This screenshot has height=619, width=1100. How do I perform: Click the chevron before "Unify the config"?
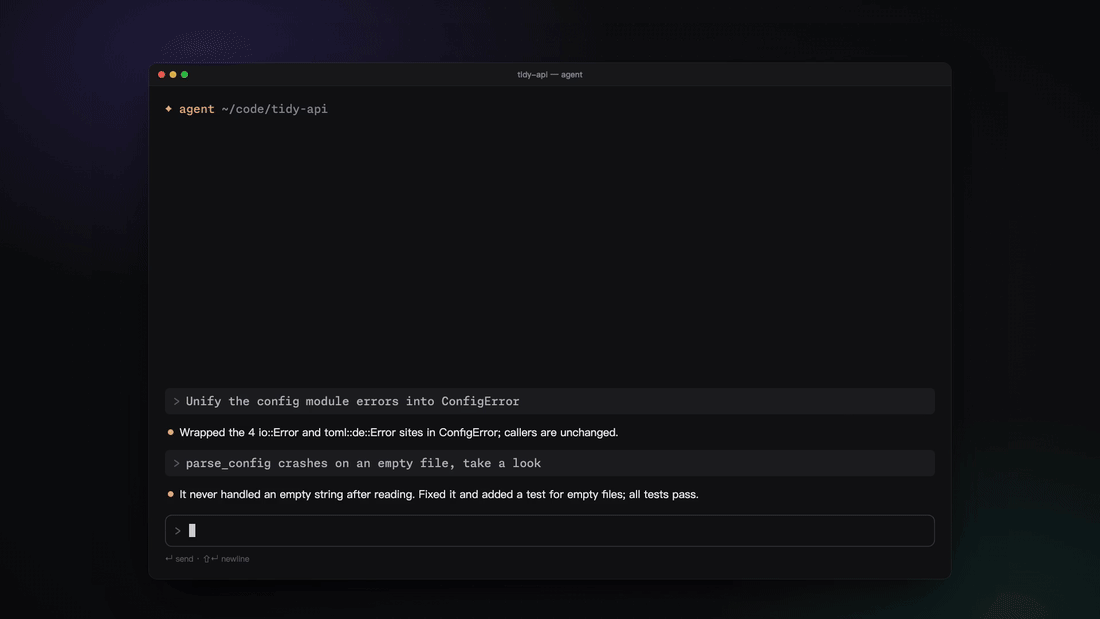(176, 401)
